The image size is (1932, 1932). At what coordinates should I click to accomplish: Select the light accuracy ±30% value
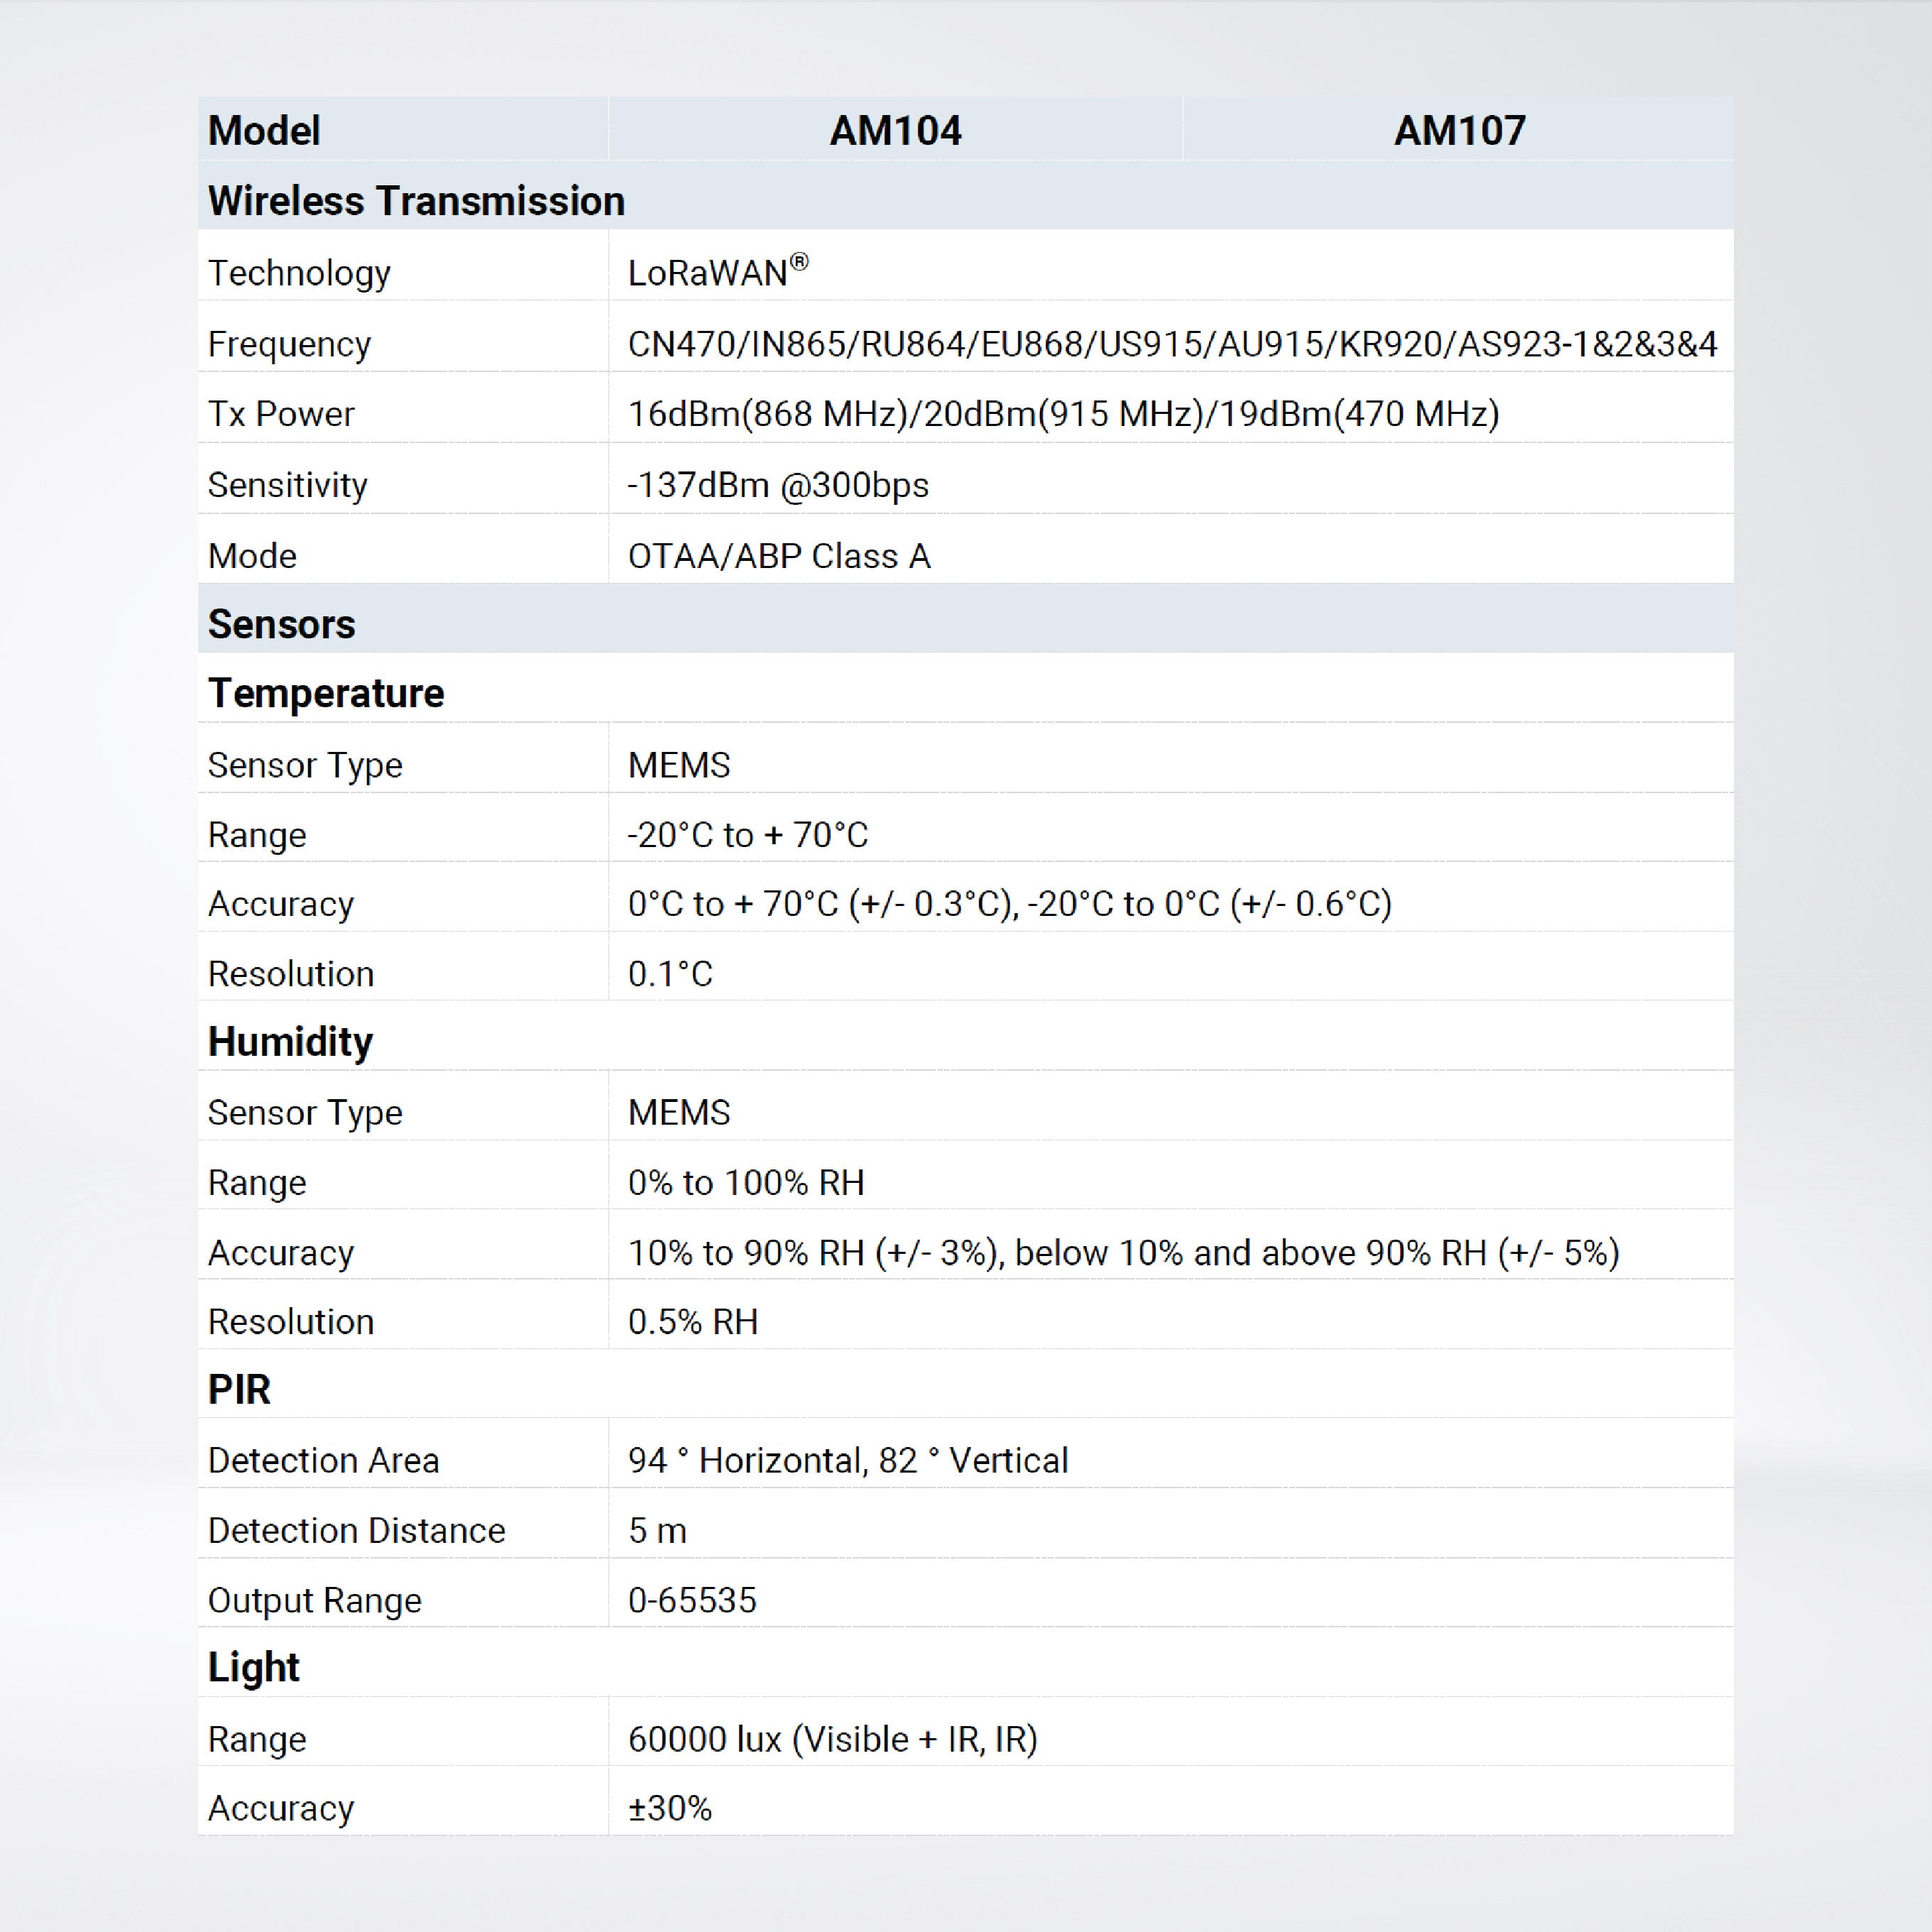point(669,1807)
